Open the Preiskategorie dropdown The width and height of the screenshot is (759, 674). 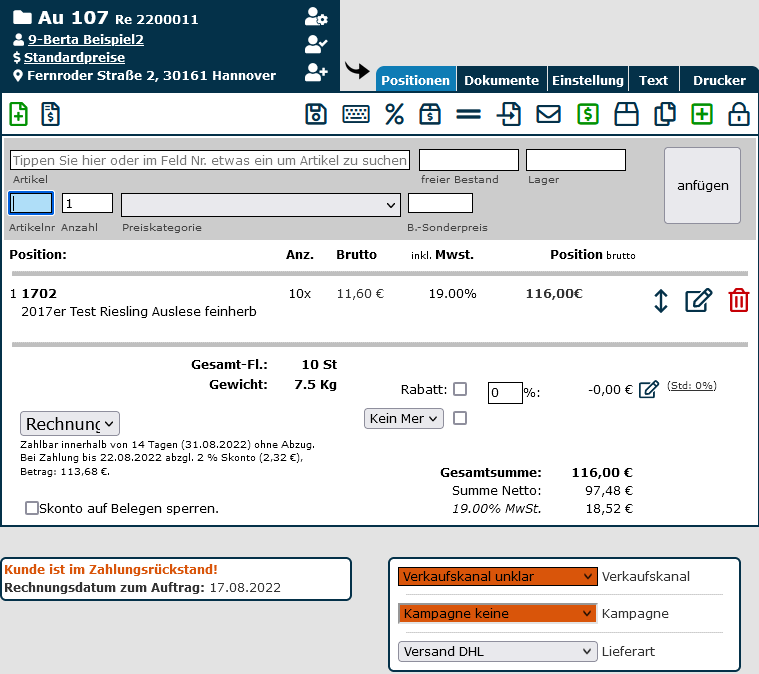tap(260, 204)
